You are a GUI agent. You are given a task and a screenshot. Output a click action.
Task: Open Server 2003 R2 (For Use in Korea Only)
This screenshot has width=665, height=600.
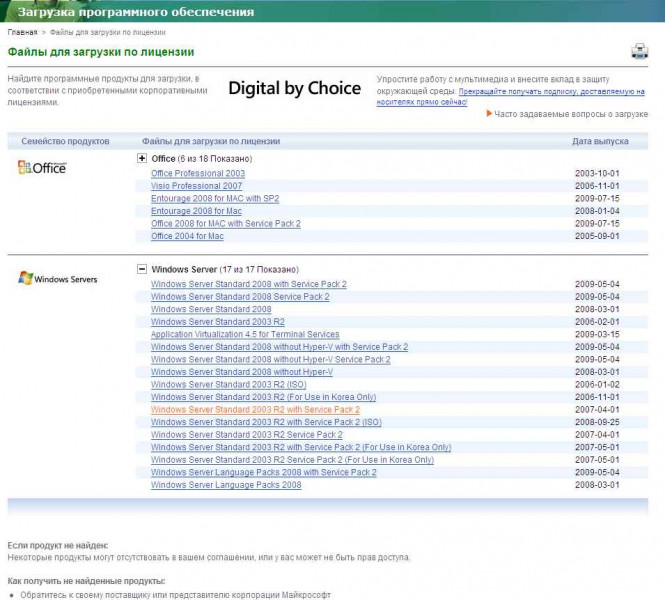coord(263,397)
